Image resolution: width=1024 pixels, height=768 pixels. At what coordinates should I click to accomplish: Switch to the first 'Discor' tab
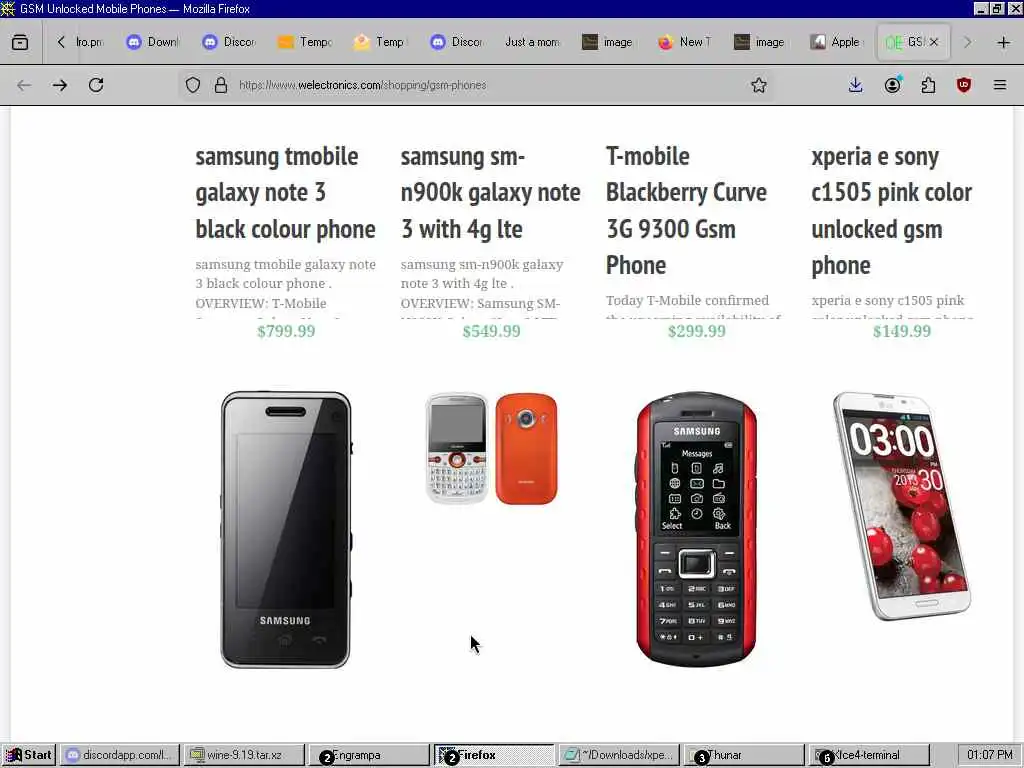(229, 42)
